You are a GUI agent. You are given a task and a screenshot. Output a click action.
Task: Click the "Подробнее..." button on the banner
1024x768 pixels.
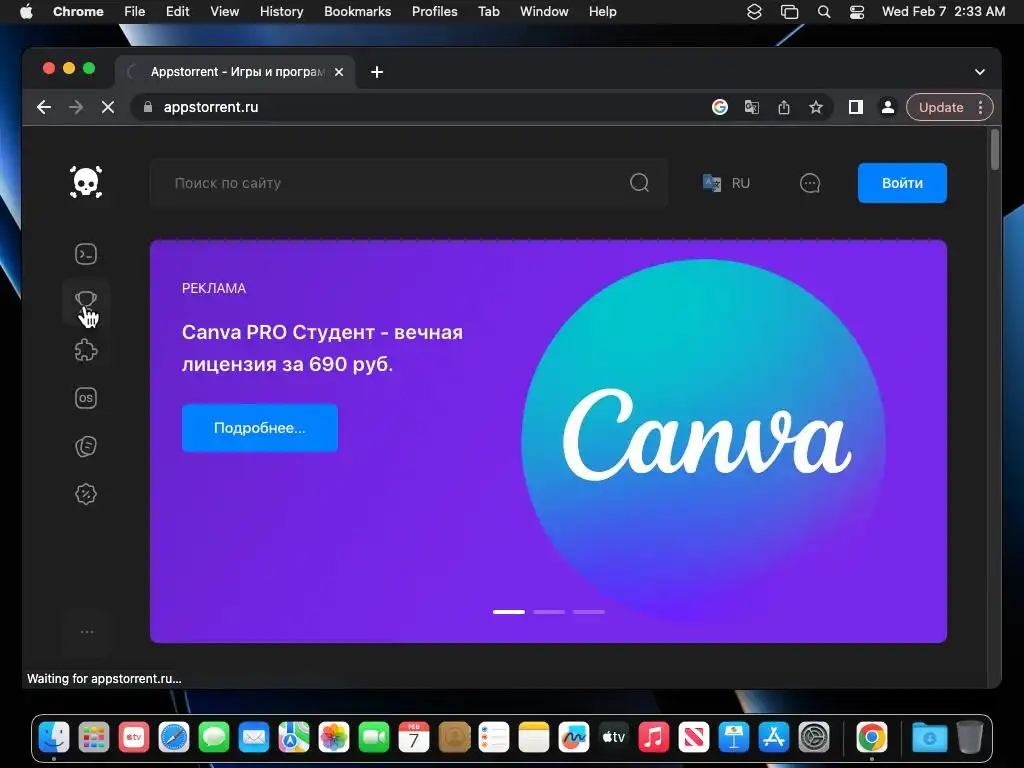click(260, 428)
